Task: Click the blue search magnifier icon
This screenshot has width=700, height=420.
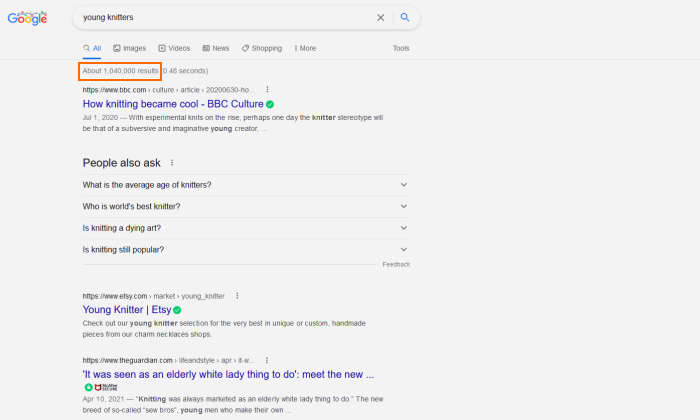Action: click(x=405, y=17)
